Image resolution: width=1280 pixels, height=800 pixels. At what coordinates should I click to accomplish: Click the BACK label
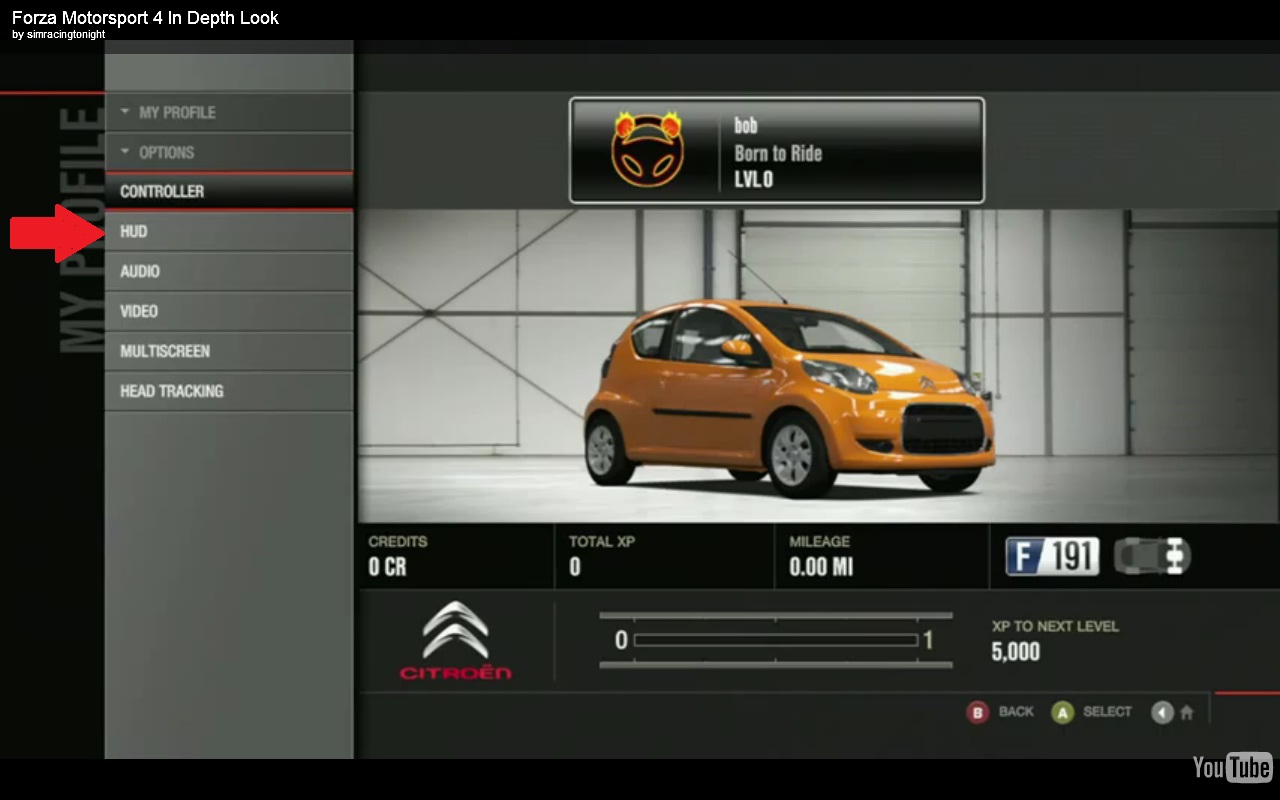click(x=1016, y=712)
